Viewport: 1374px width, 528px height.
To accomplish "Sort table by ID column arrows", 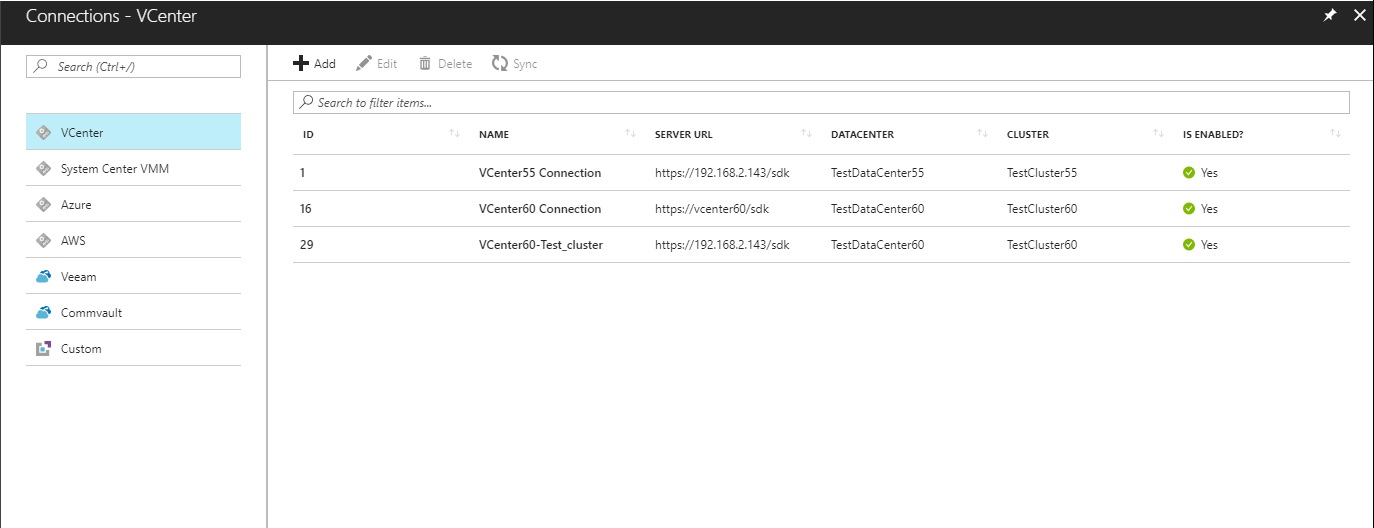I will click(x=455, y=134).
